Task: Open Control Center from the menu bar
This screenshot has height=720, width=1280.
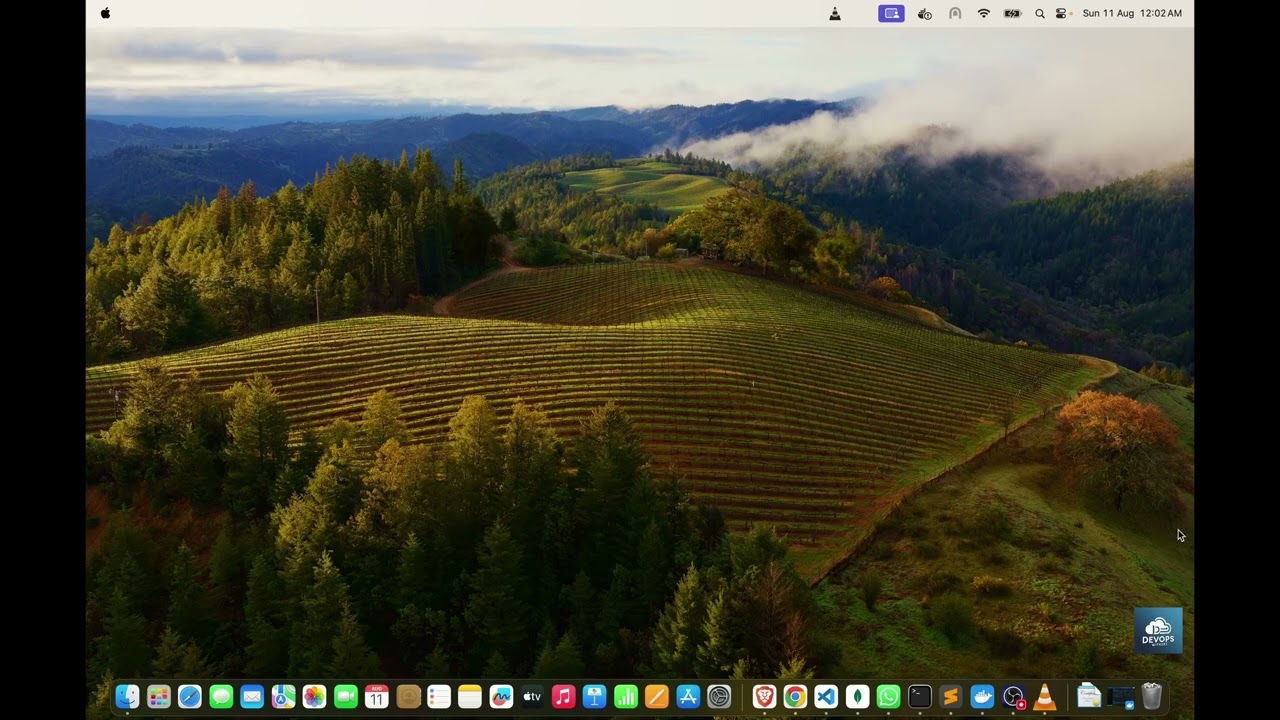Action: 1062,13
